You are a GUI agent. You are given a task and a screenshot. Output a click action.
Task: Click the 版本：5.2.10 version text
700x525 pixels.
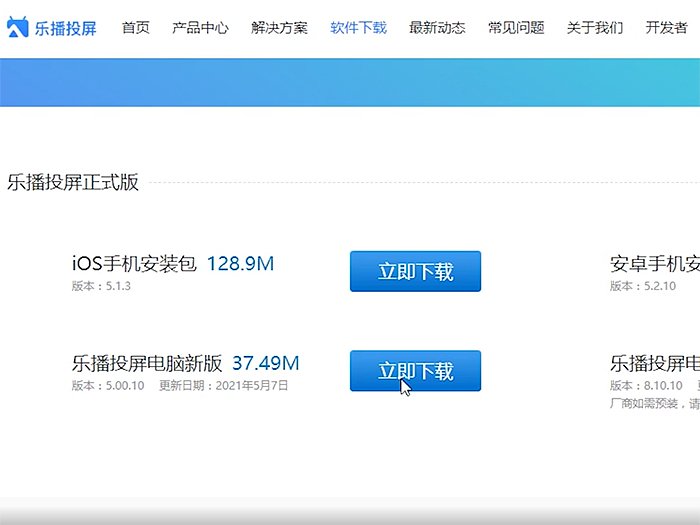(x=643, y=286)
